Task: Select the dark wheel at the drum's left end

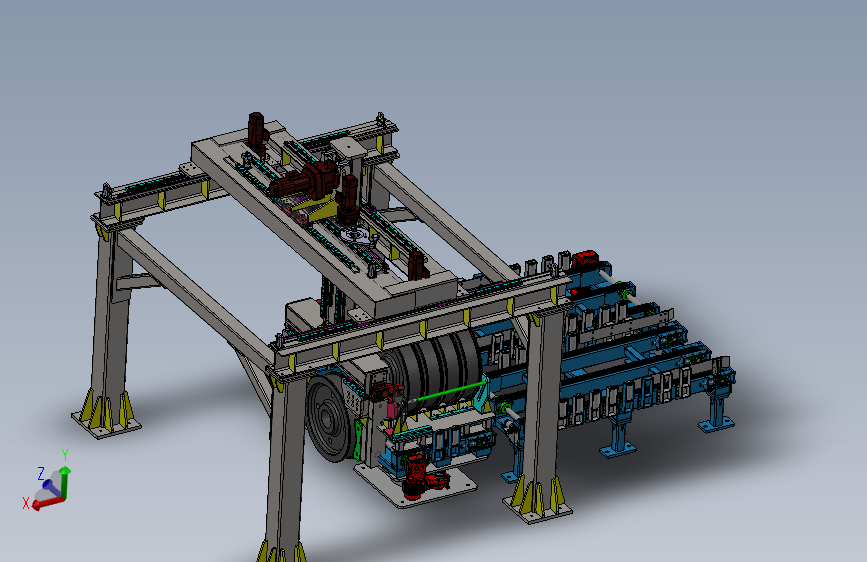Action: click(x=330, y=419)
